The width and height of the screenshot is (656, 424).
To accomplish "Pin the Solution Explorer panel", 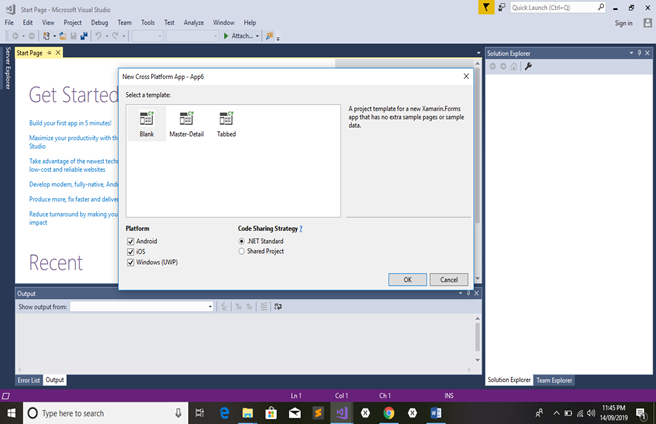I will click(x=639, y=53).
